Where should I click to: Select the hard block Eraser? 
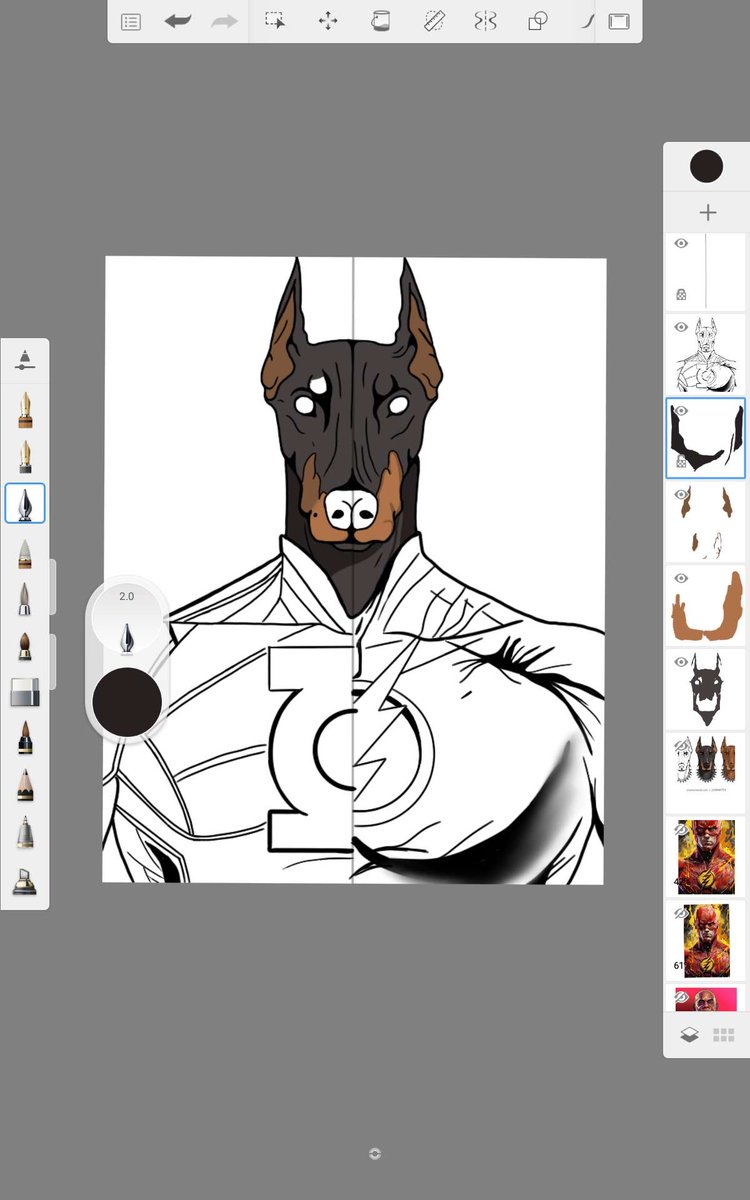point(25,692)
